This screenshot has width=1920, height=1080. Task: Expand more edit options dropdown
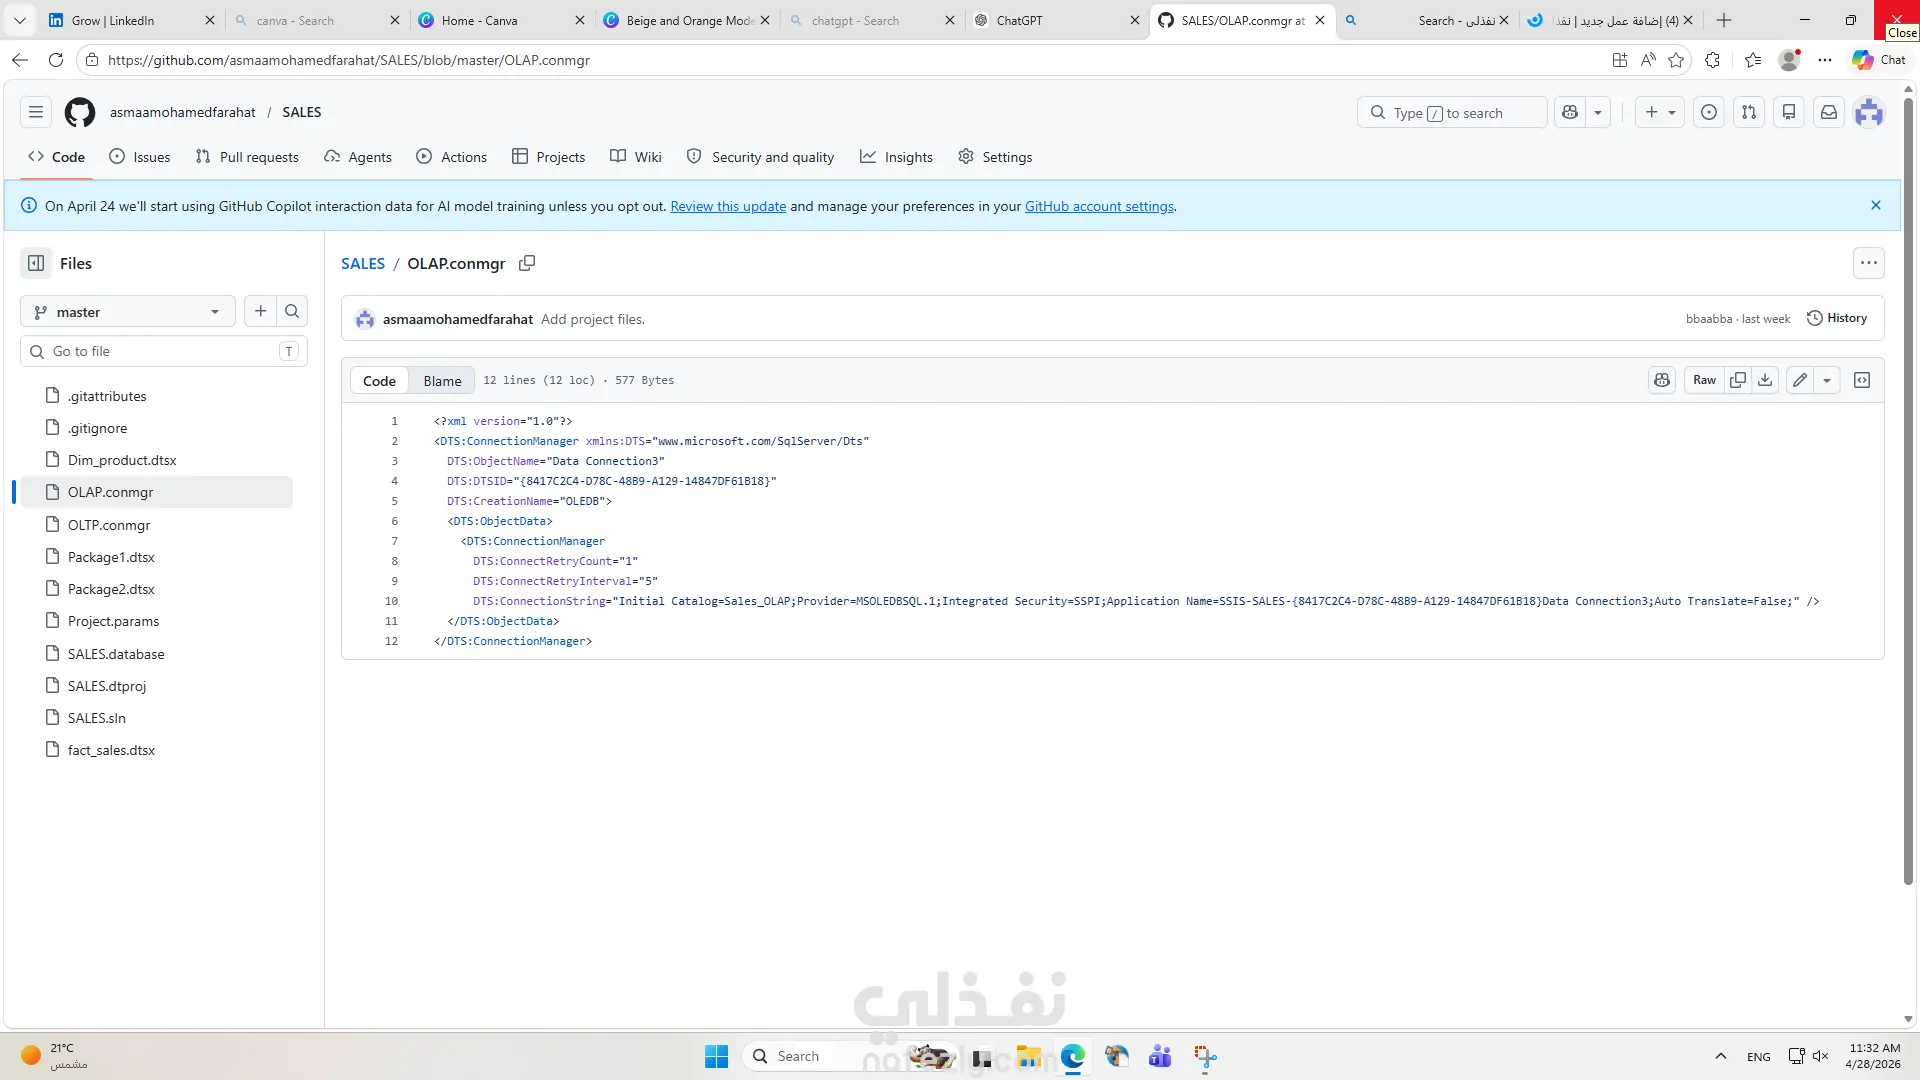tap(1827, 380)
